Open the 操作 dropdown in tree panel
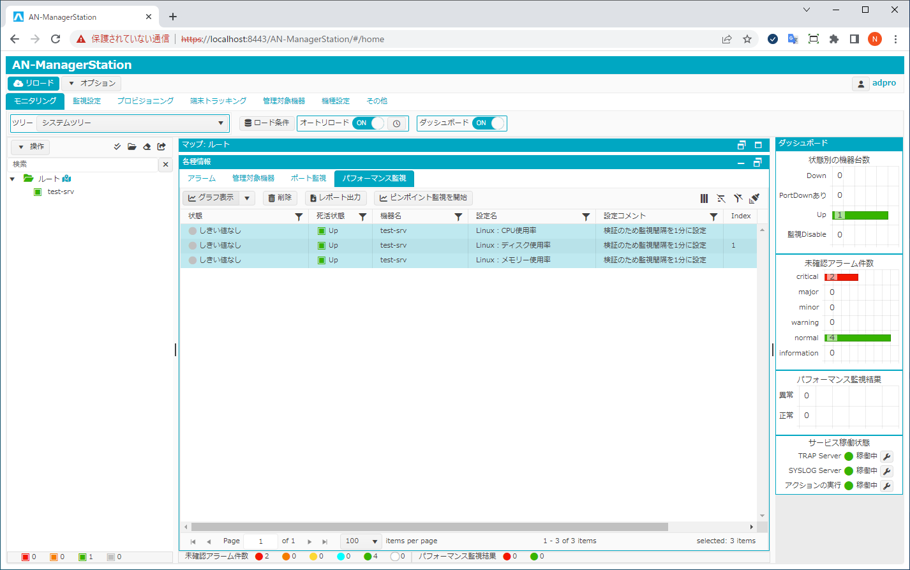This screenshot has width=910, height=570. (31, 147)
